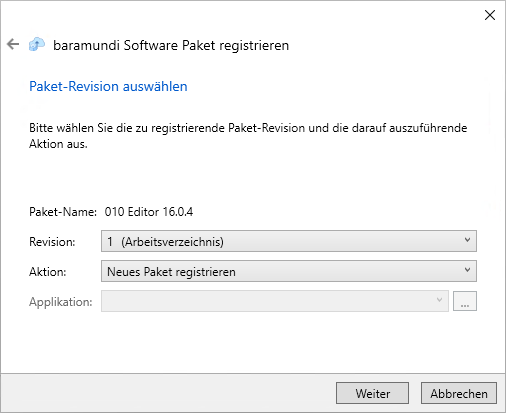This screenshot has height=413, width=506.
Task: Click the 'Applikation:' label
Action: click(x=61, y=302)
